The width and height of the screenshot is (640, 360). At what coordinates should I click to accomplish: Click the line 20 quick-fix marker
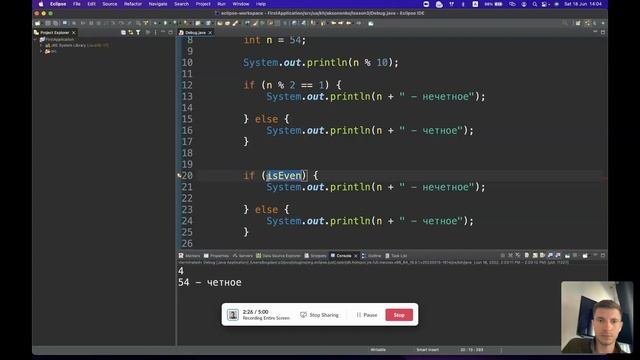tap(179, 176)
